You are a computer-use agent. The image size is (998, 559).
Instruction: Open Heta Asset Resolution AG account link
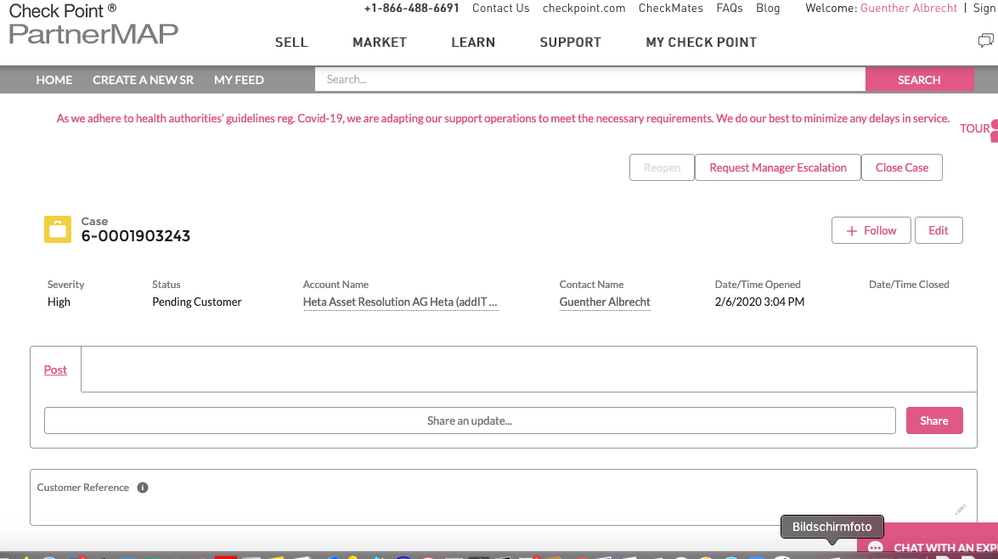click(x=400, y=302)
